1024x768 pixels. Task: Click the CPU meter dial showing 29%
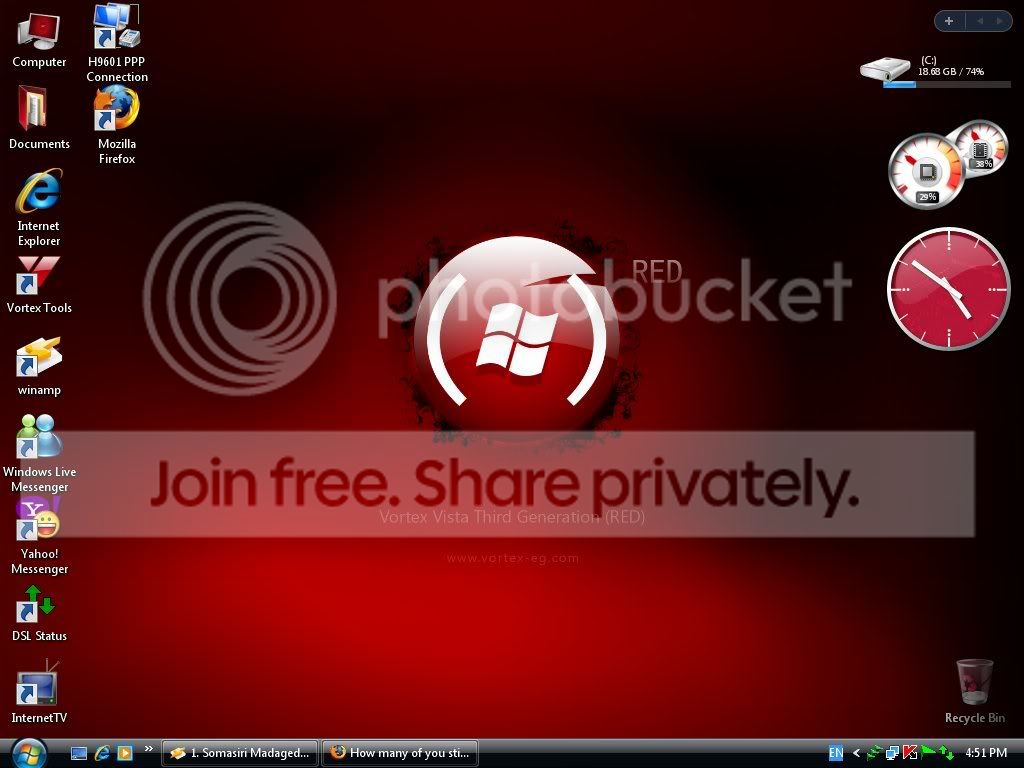click(x=926, y=171)
